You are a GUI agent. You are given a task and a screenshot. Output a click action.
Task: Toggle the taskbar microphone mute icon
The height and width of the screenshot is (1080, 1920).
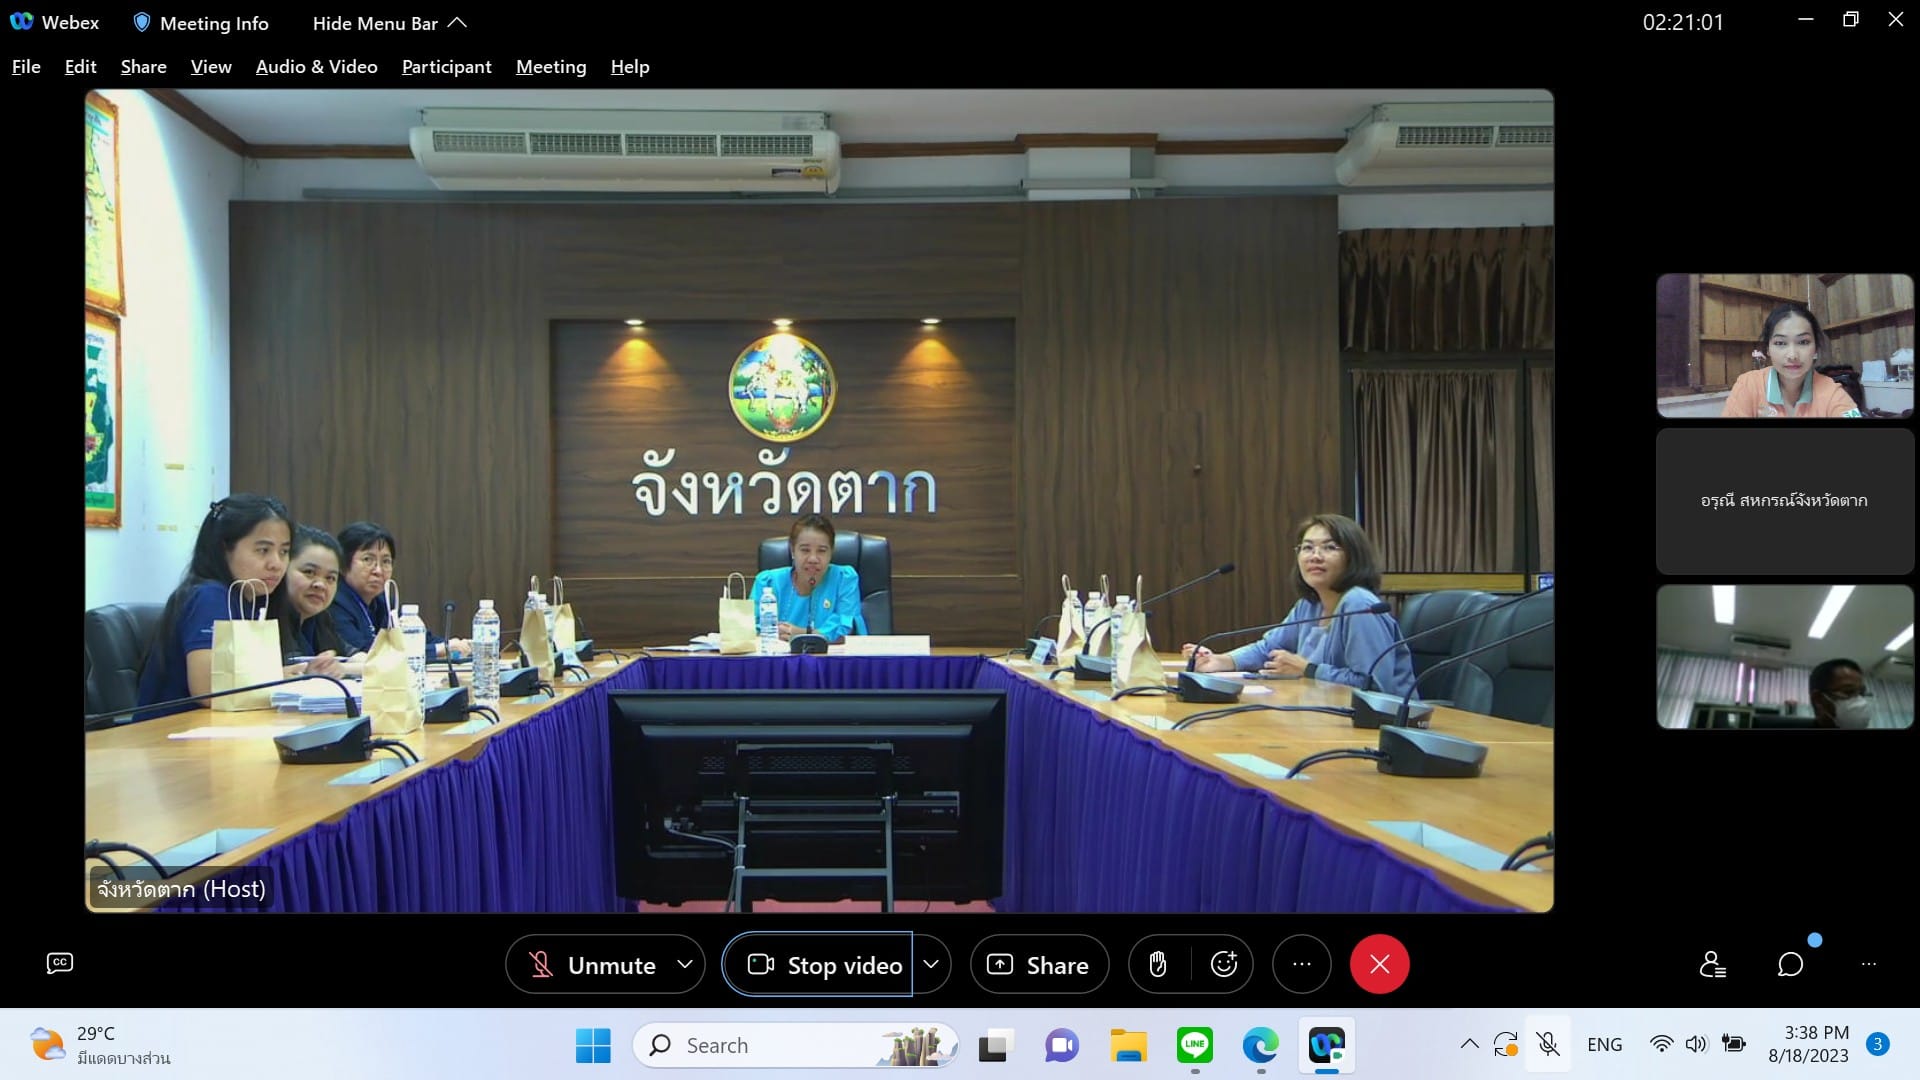click(x=1548, y=1045)
